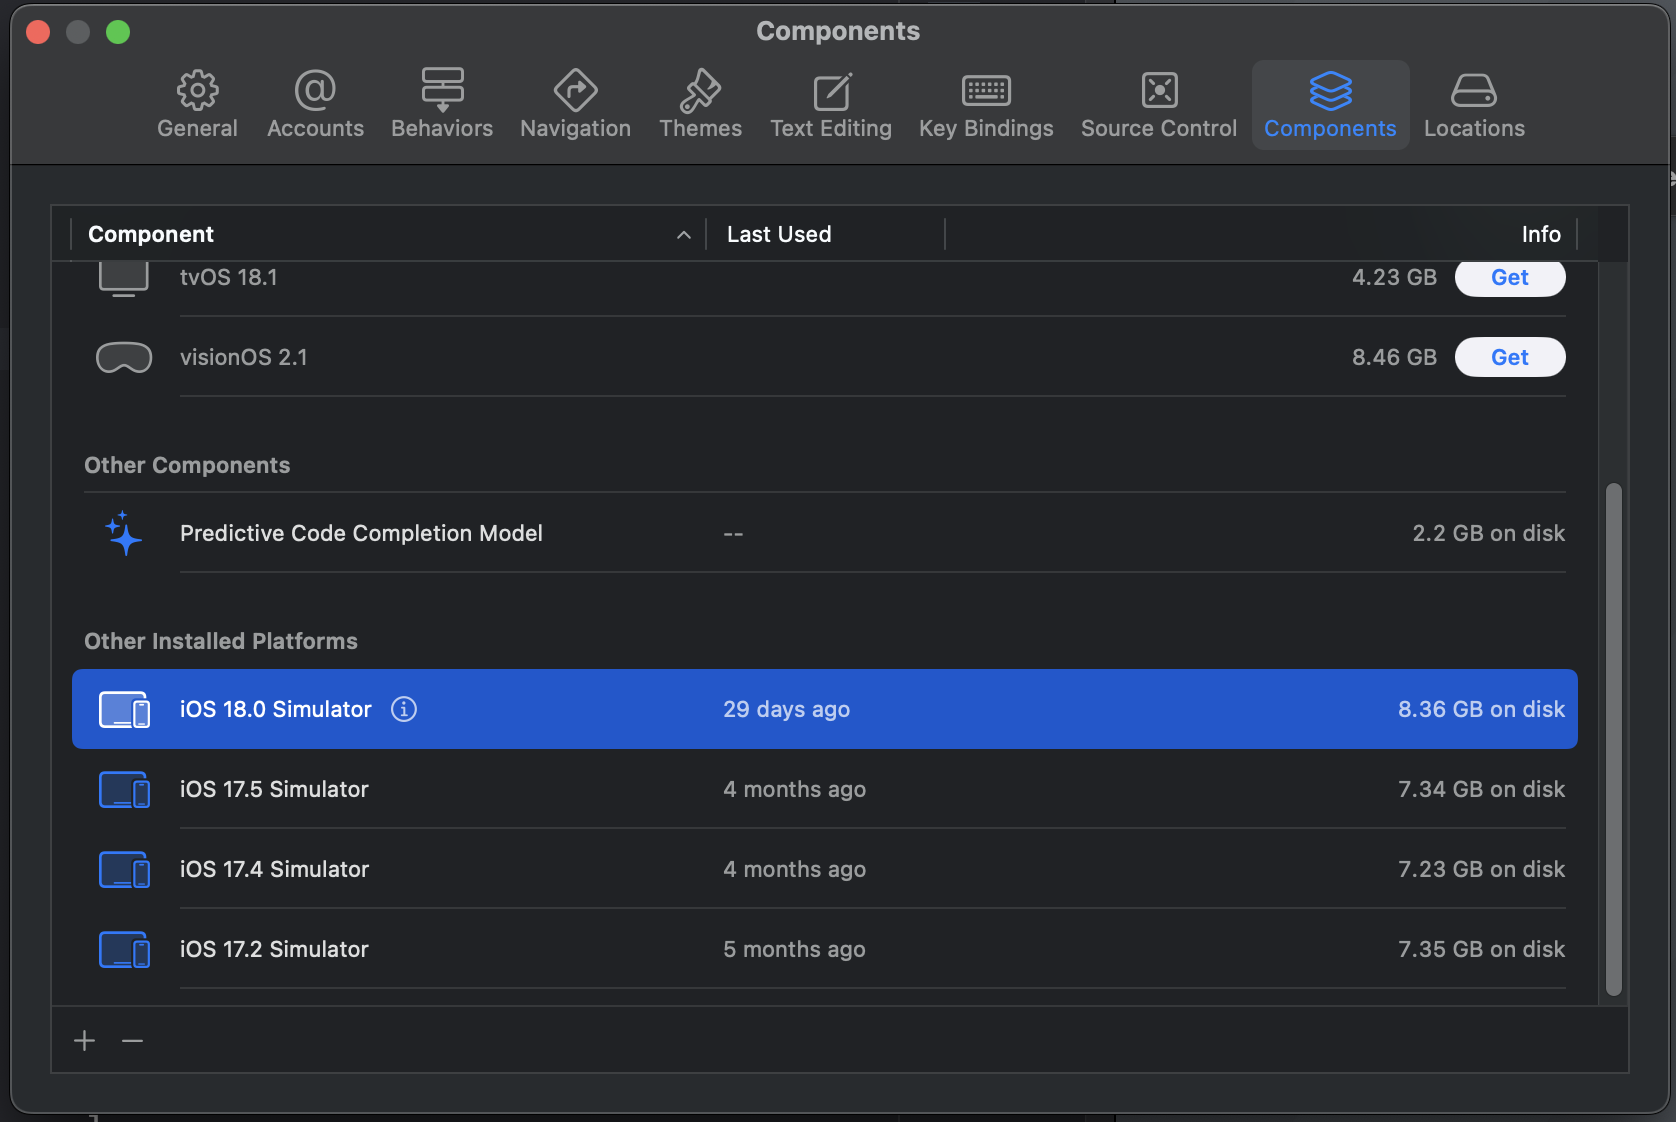Viewport: 1676px width, 1122px height.
Task: Open the Source Control icon
Action: tap(1159, 90)
